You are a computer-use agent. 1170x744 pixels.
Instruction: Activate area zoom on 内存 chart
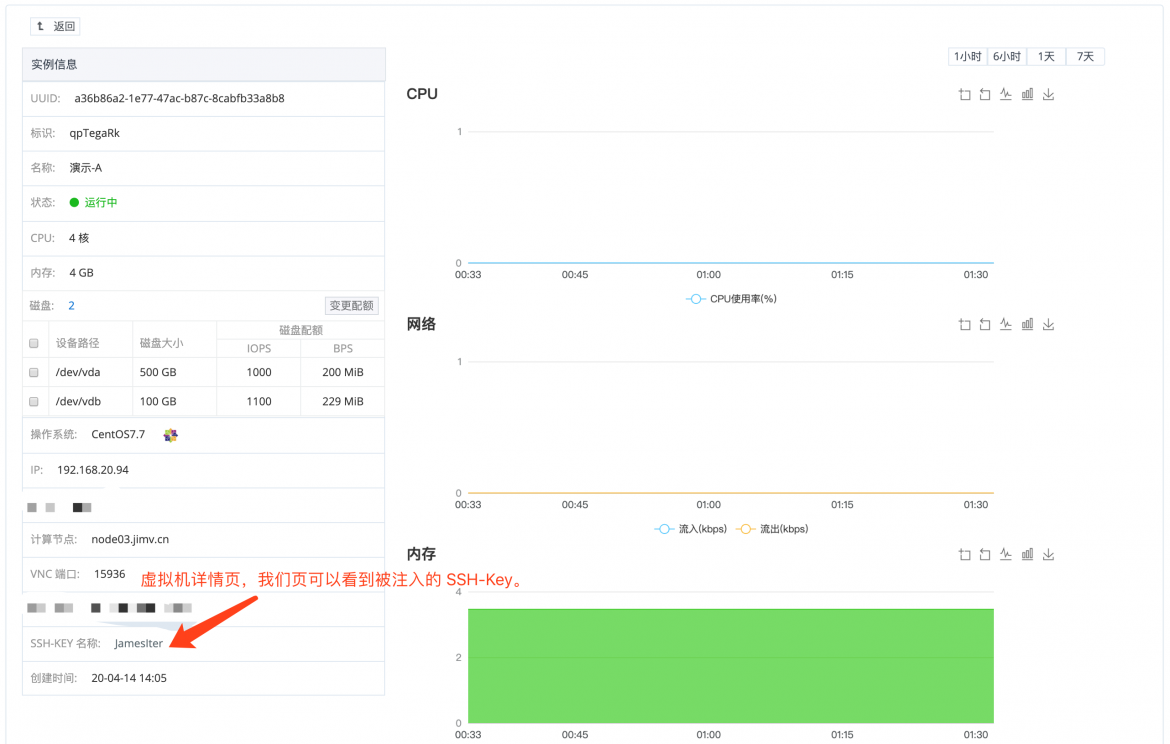(x=964, y=554)
